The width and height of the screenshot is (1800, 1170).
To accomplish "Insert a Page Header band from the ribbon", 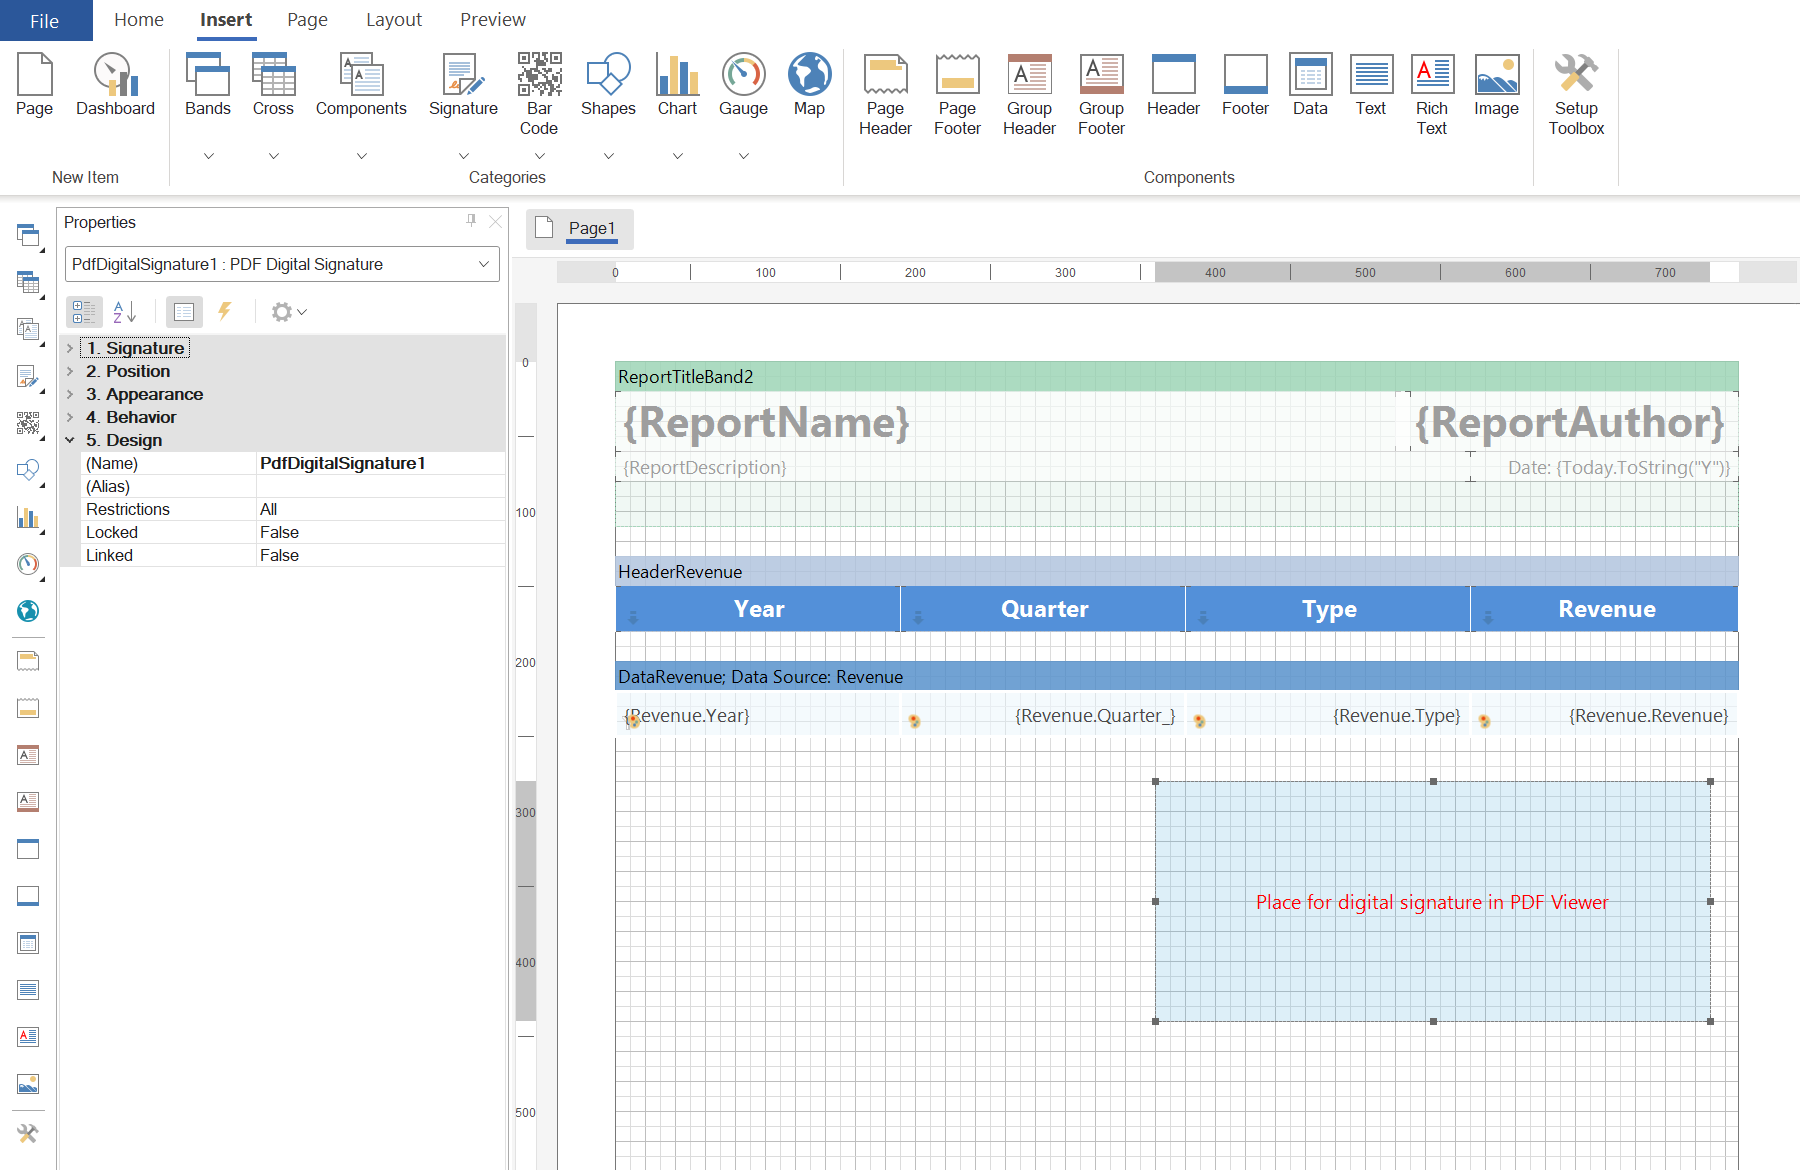I will click(885, 94).
